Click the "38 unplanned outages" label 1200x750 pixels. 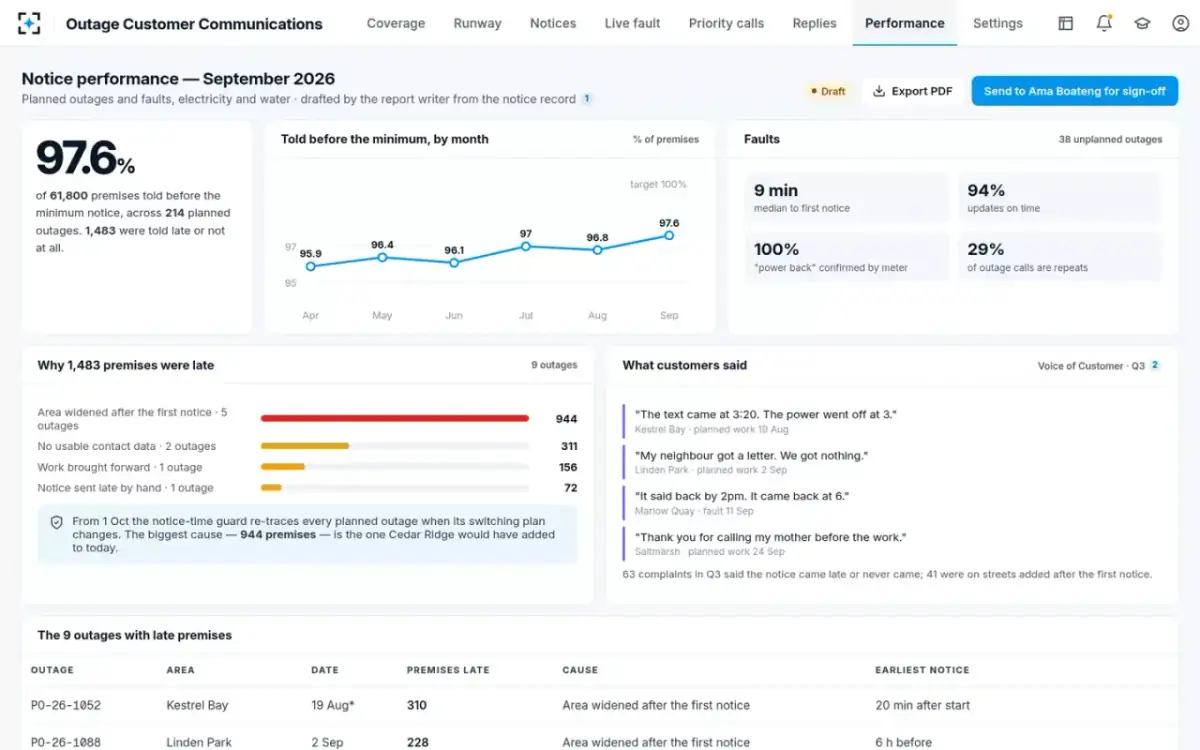(x=1110, y=140)
